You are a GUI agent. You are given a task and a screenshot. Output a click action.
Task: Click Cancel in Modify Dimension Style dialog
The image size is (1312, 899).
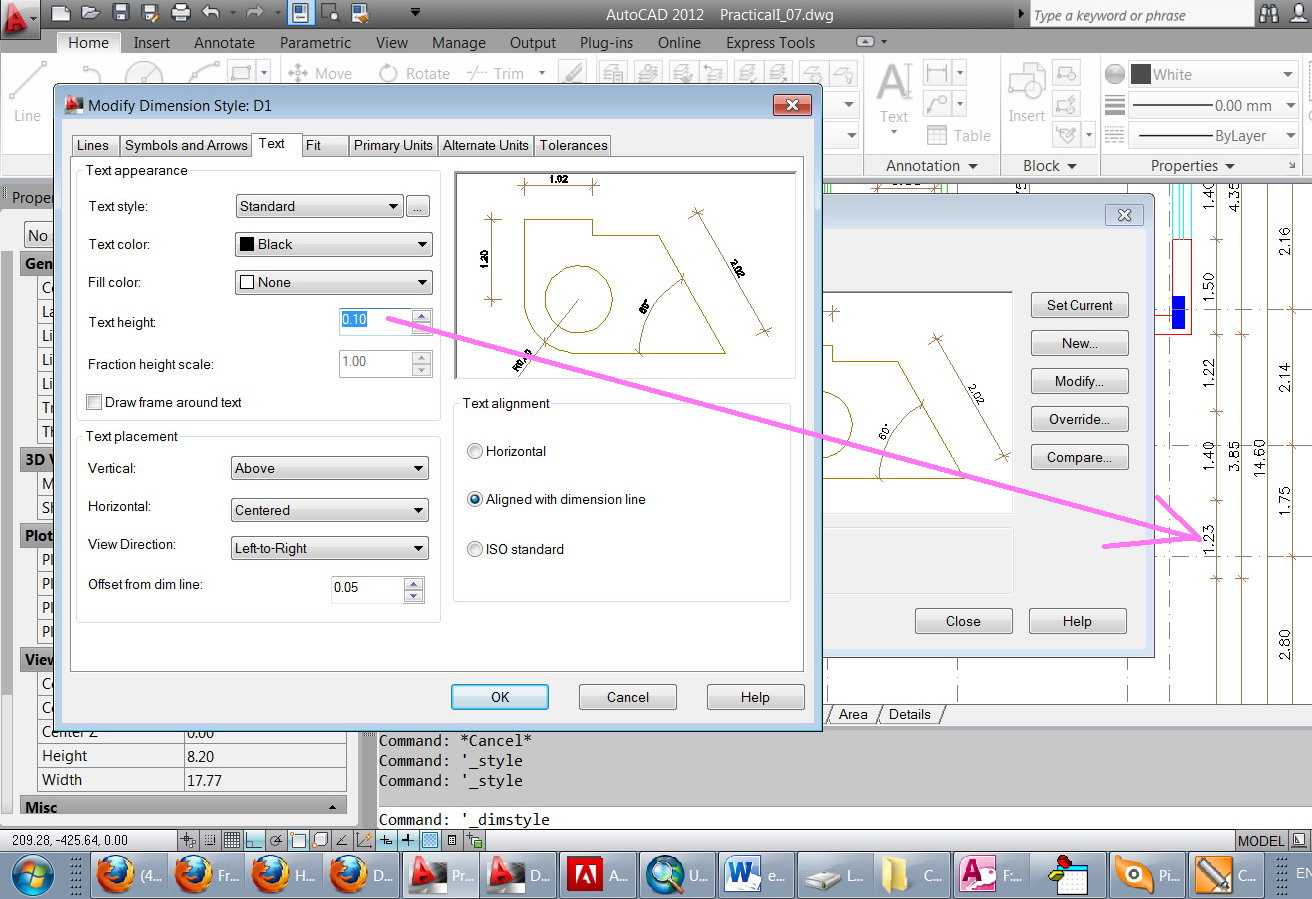click(628, 697)
